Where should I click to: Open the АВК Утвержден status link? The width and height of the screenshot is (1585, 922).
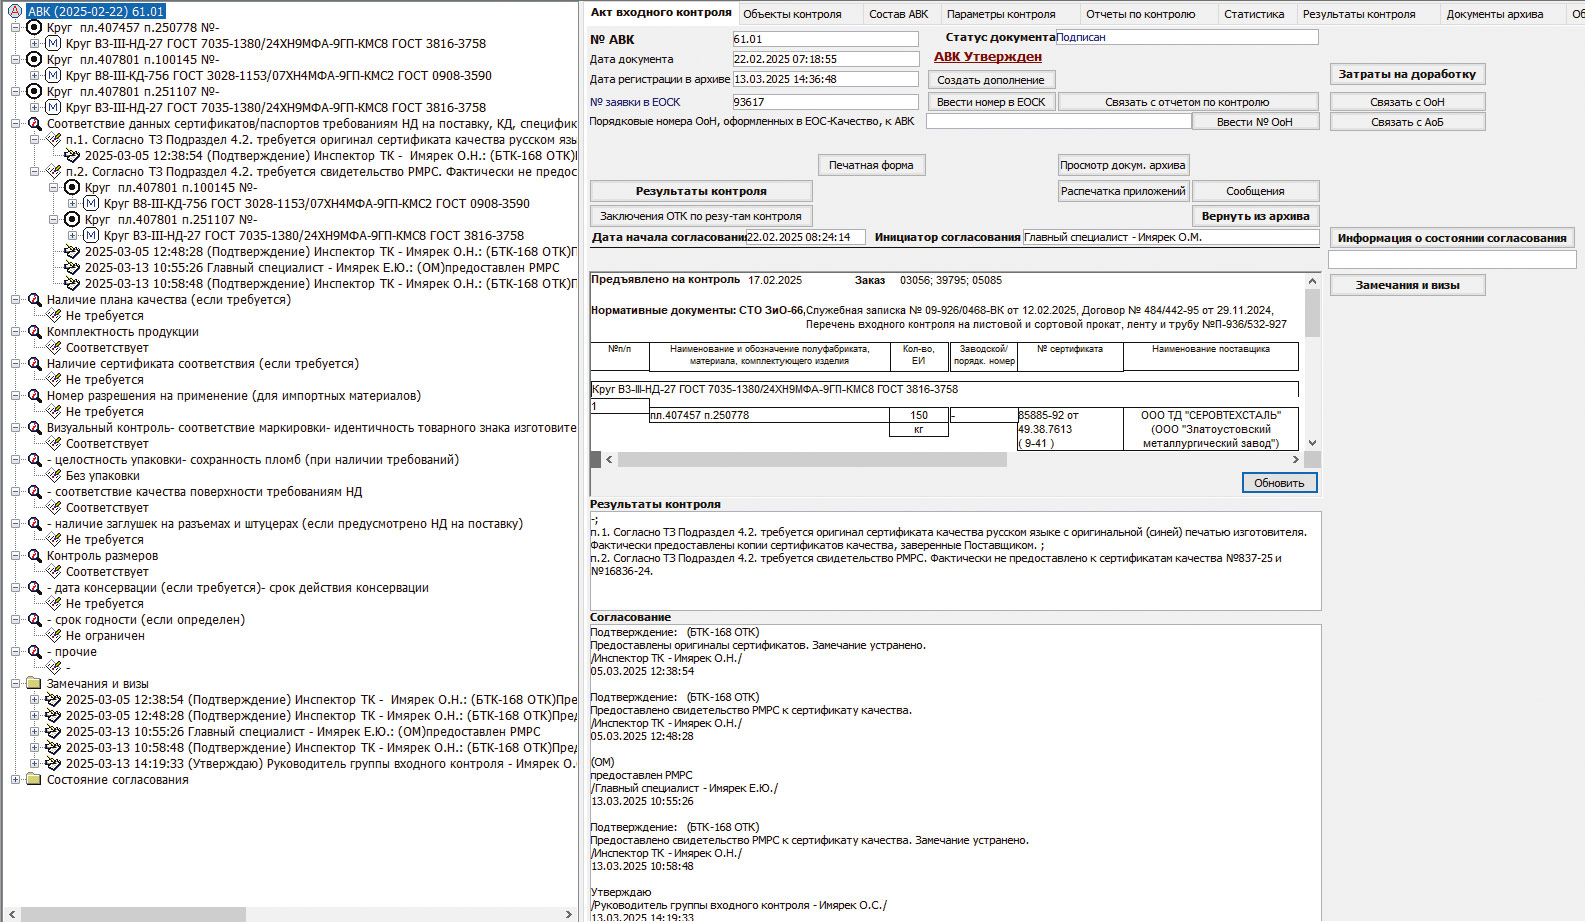pos(987,57)
